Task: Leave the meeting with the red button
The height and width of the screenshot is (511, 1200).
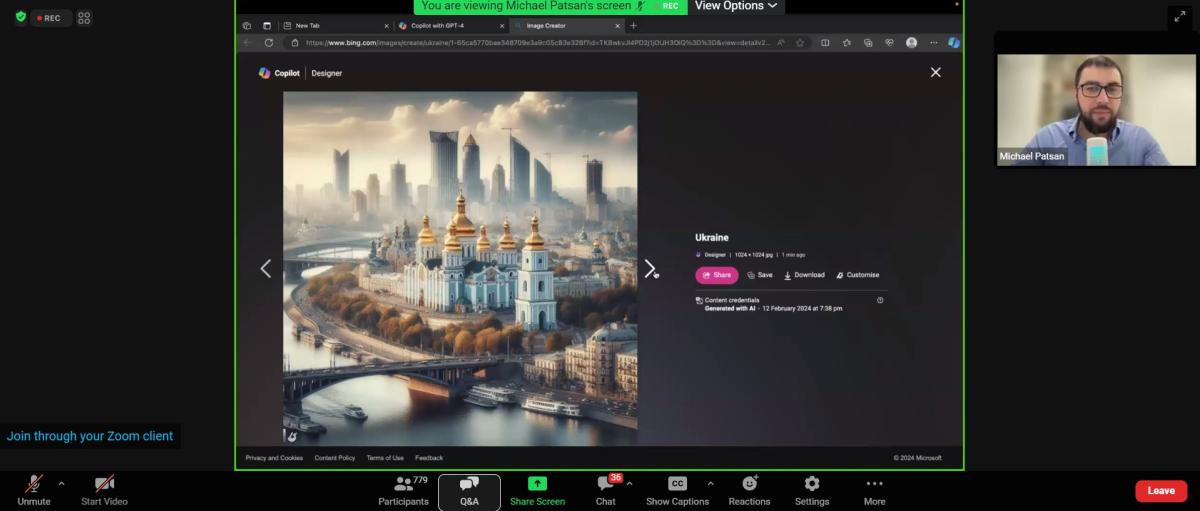Action: [1160, 491]
